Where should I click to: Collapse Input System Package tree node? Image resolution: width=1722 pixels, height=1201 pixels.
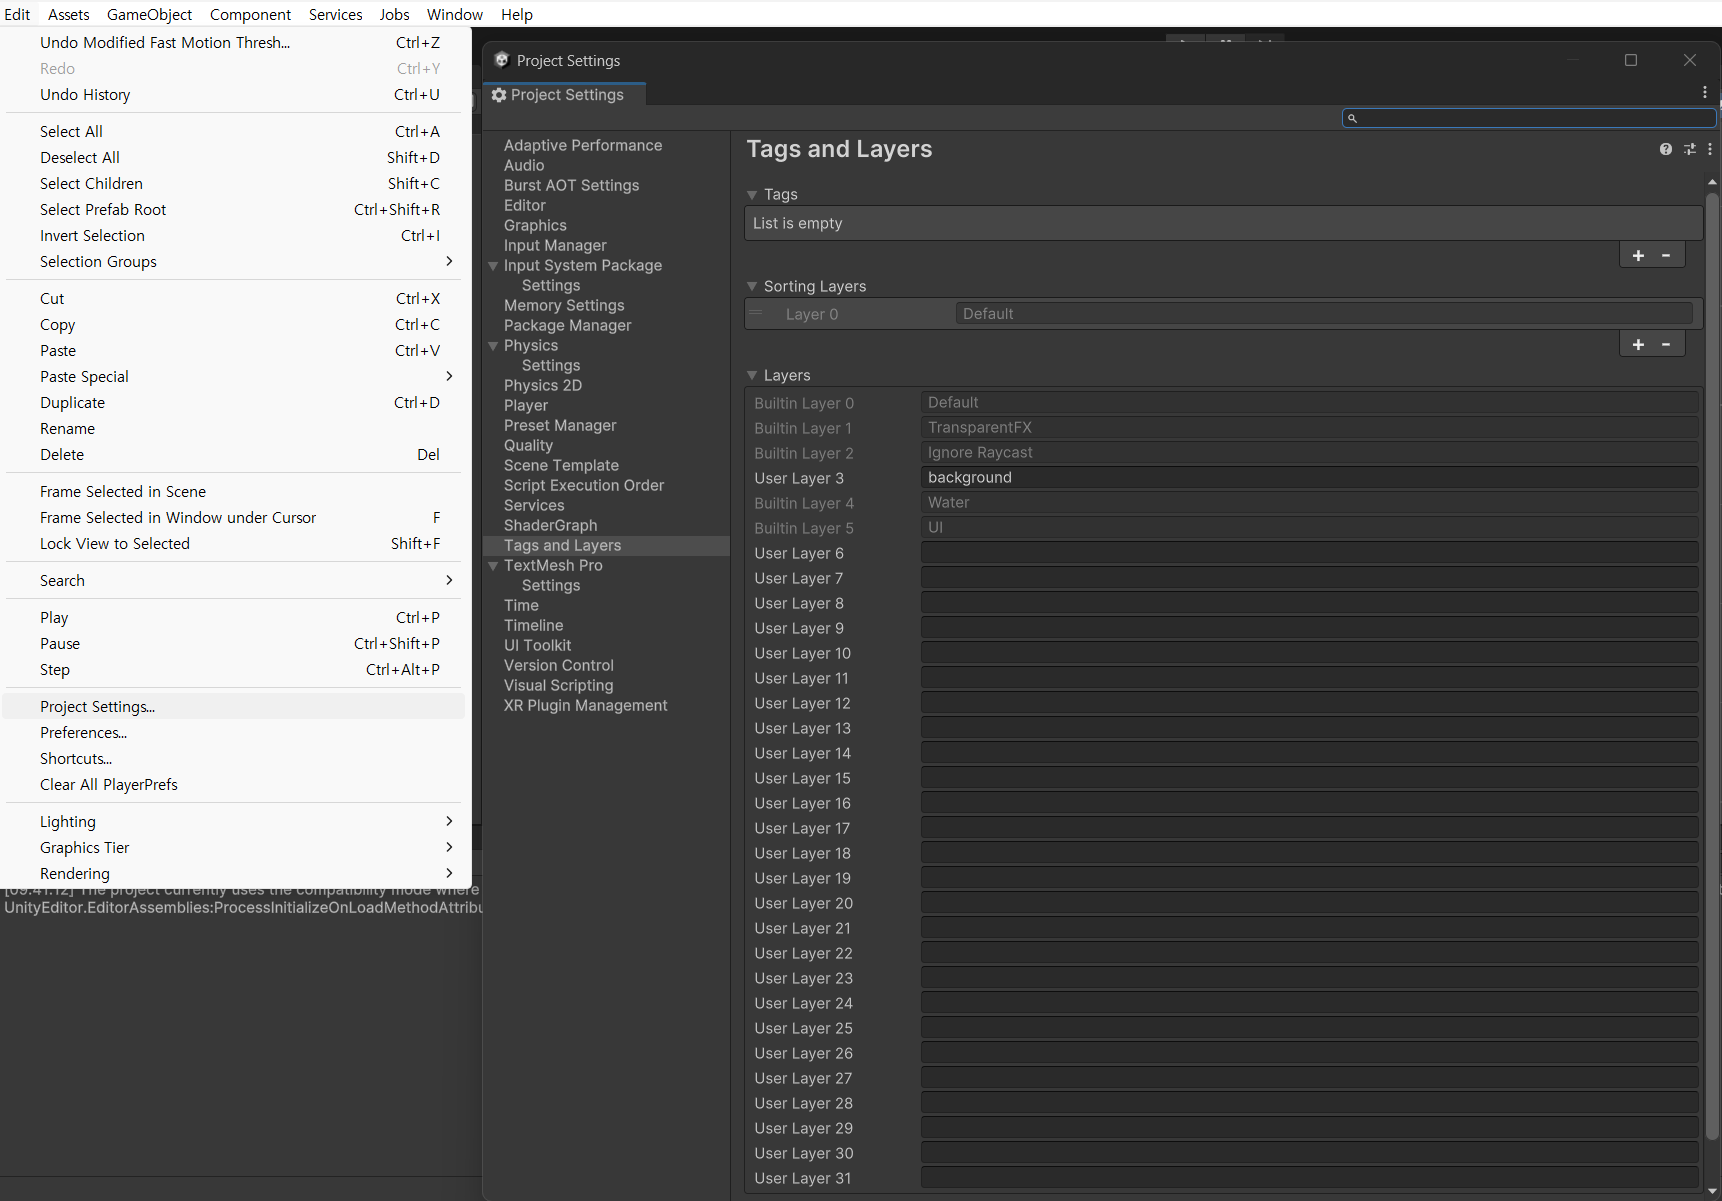[493, 266]
